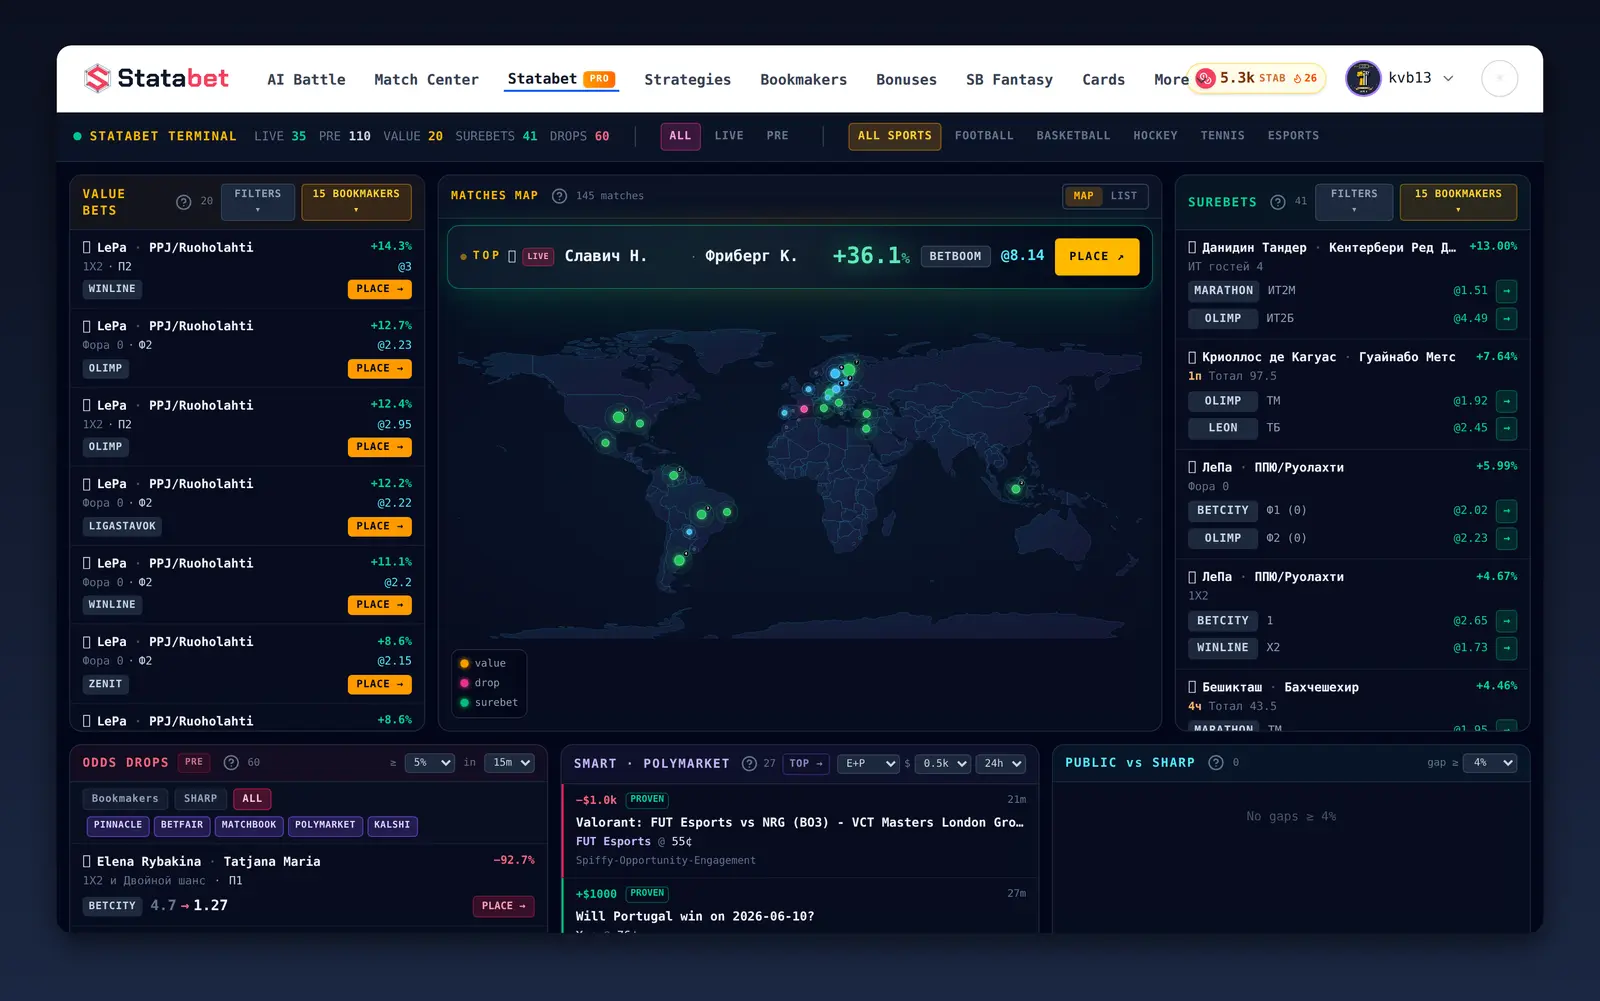This screenshot has width=1600, height=1001.
Task: Click the round theme button beside kvb13
Action: click(1500, 78)
